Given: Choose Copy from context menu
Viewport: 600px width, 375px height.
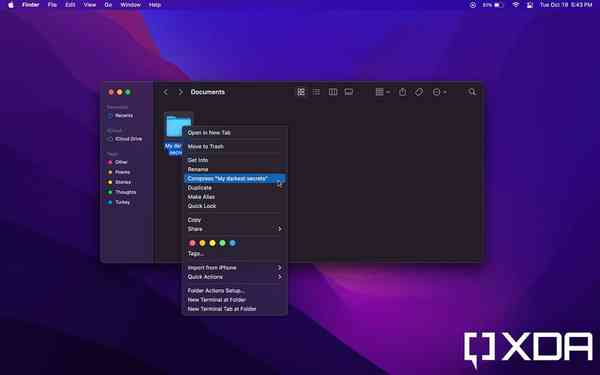Looking at the screenshot, I should tap(235, 220).
